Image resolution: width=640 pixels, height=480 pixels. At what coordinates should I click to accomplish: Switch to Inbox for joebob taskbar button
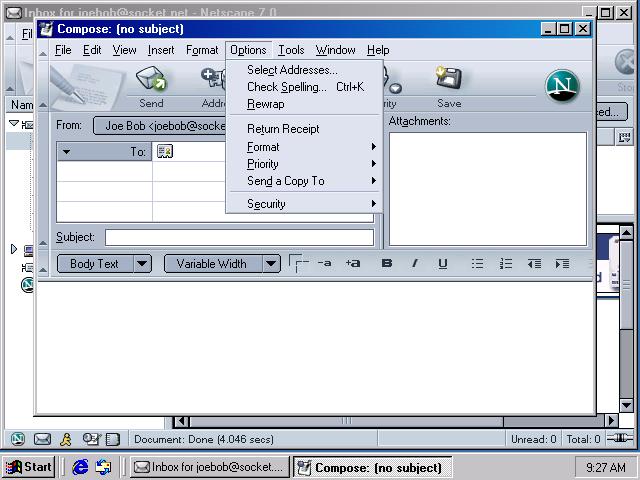[x=209, y=467]
